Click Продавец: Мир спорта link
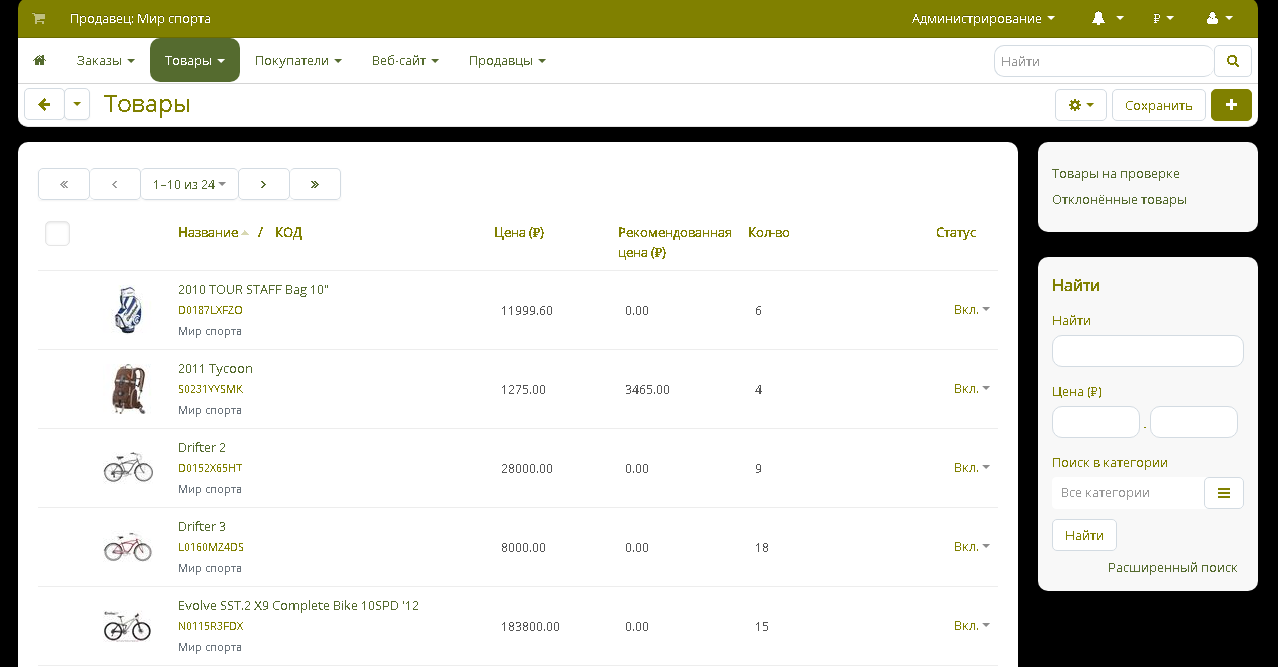This screenshot has height=667, width=1278. 140,18
